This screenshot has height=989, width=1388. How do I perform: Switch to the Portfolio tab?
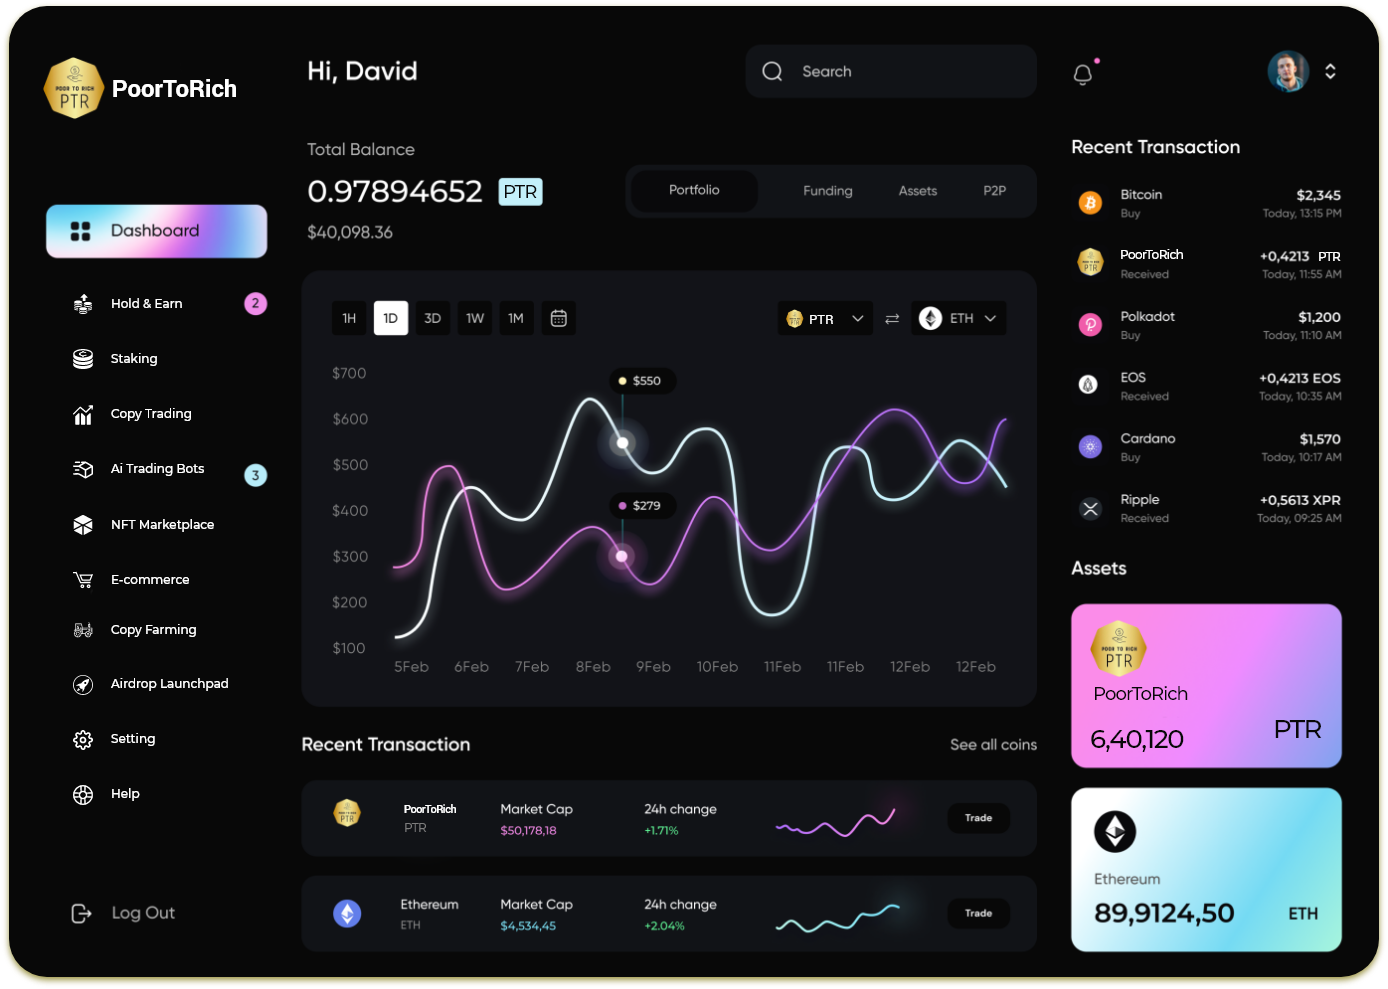[694, 190]
